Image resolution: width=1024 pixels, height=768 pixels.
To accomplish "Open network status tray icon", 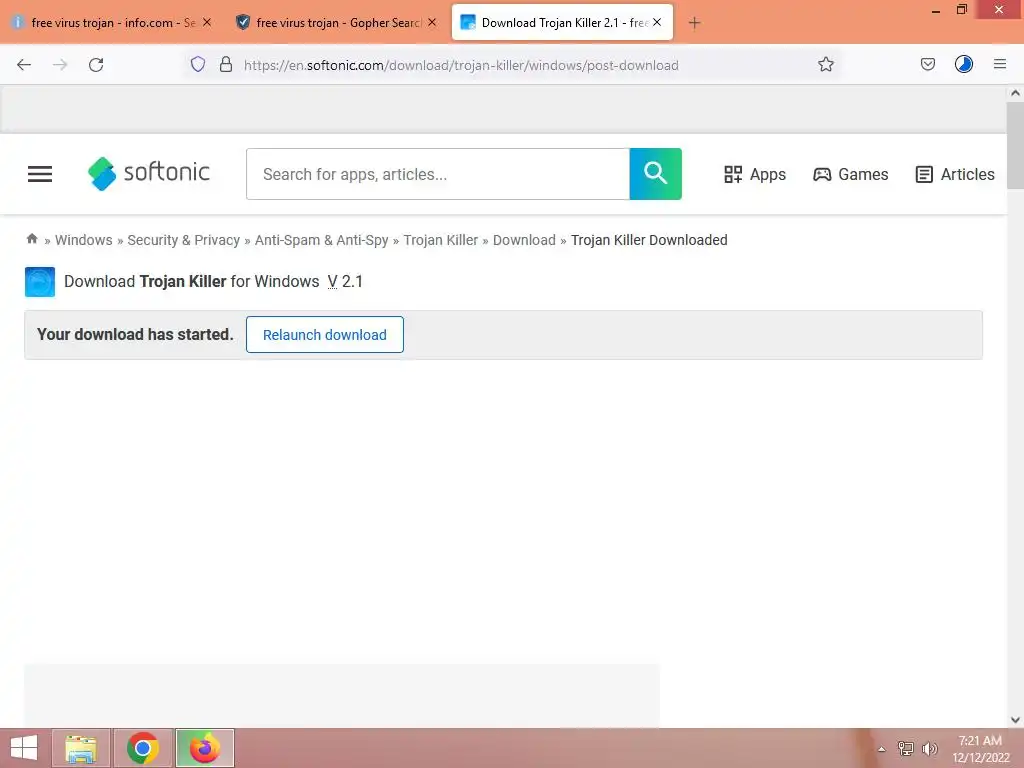I will click(x=906, y=749).
